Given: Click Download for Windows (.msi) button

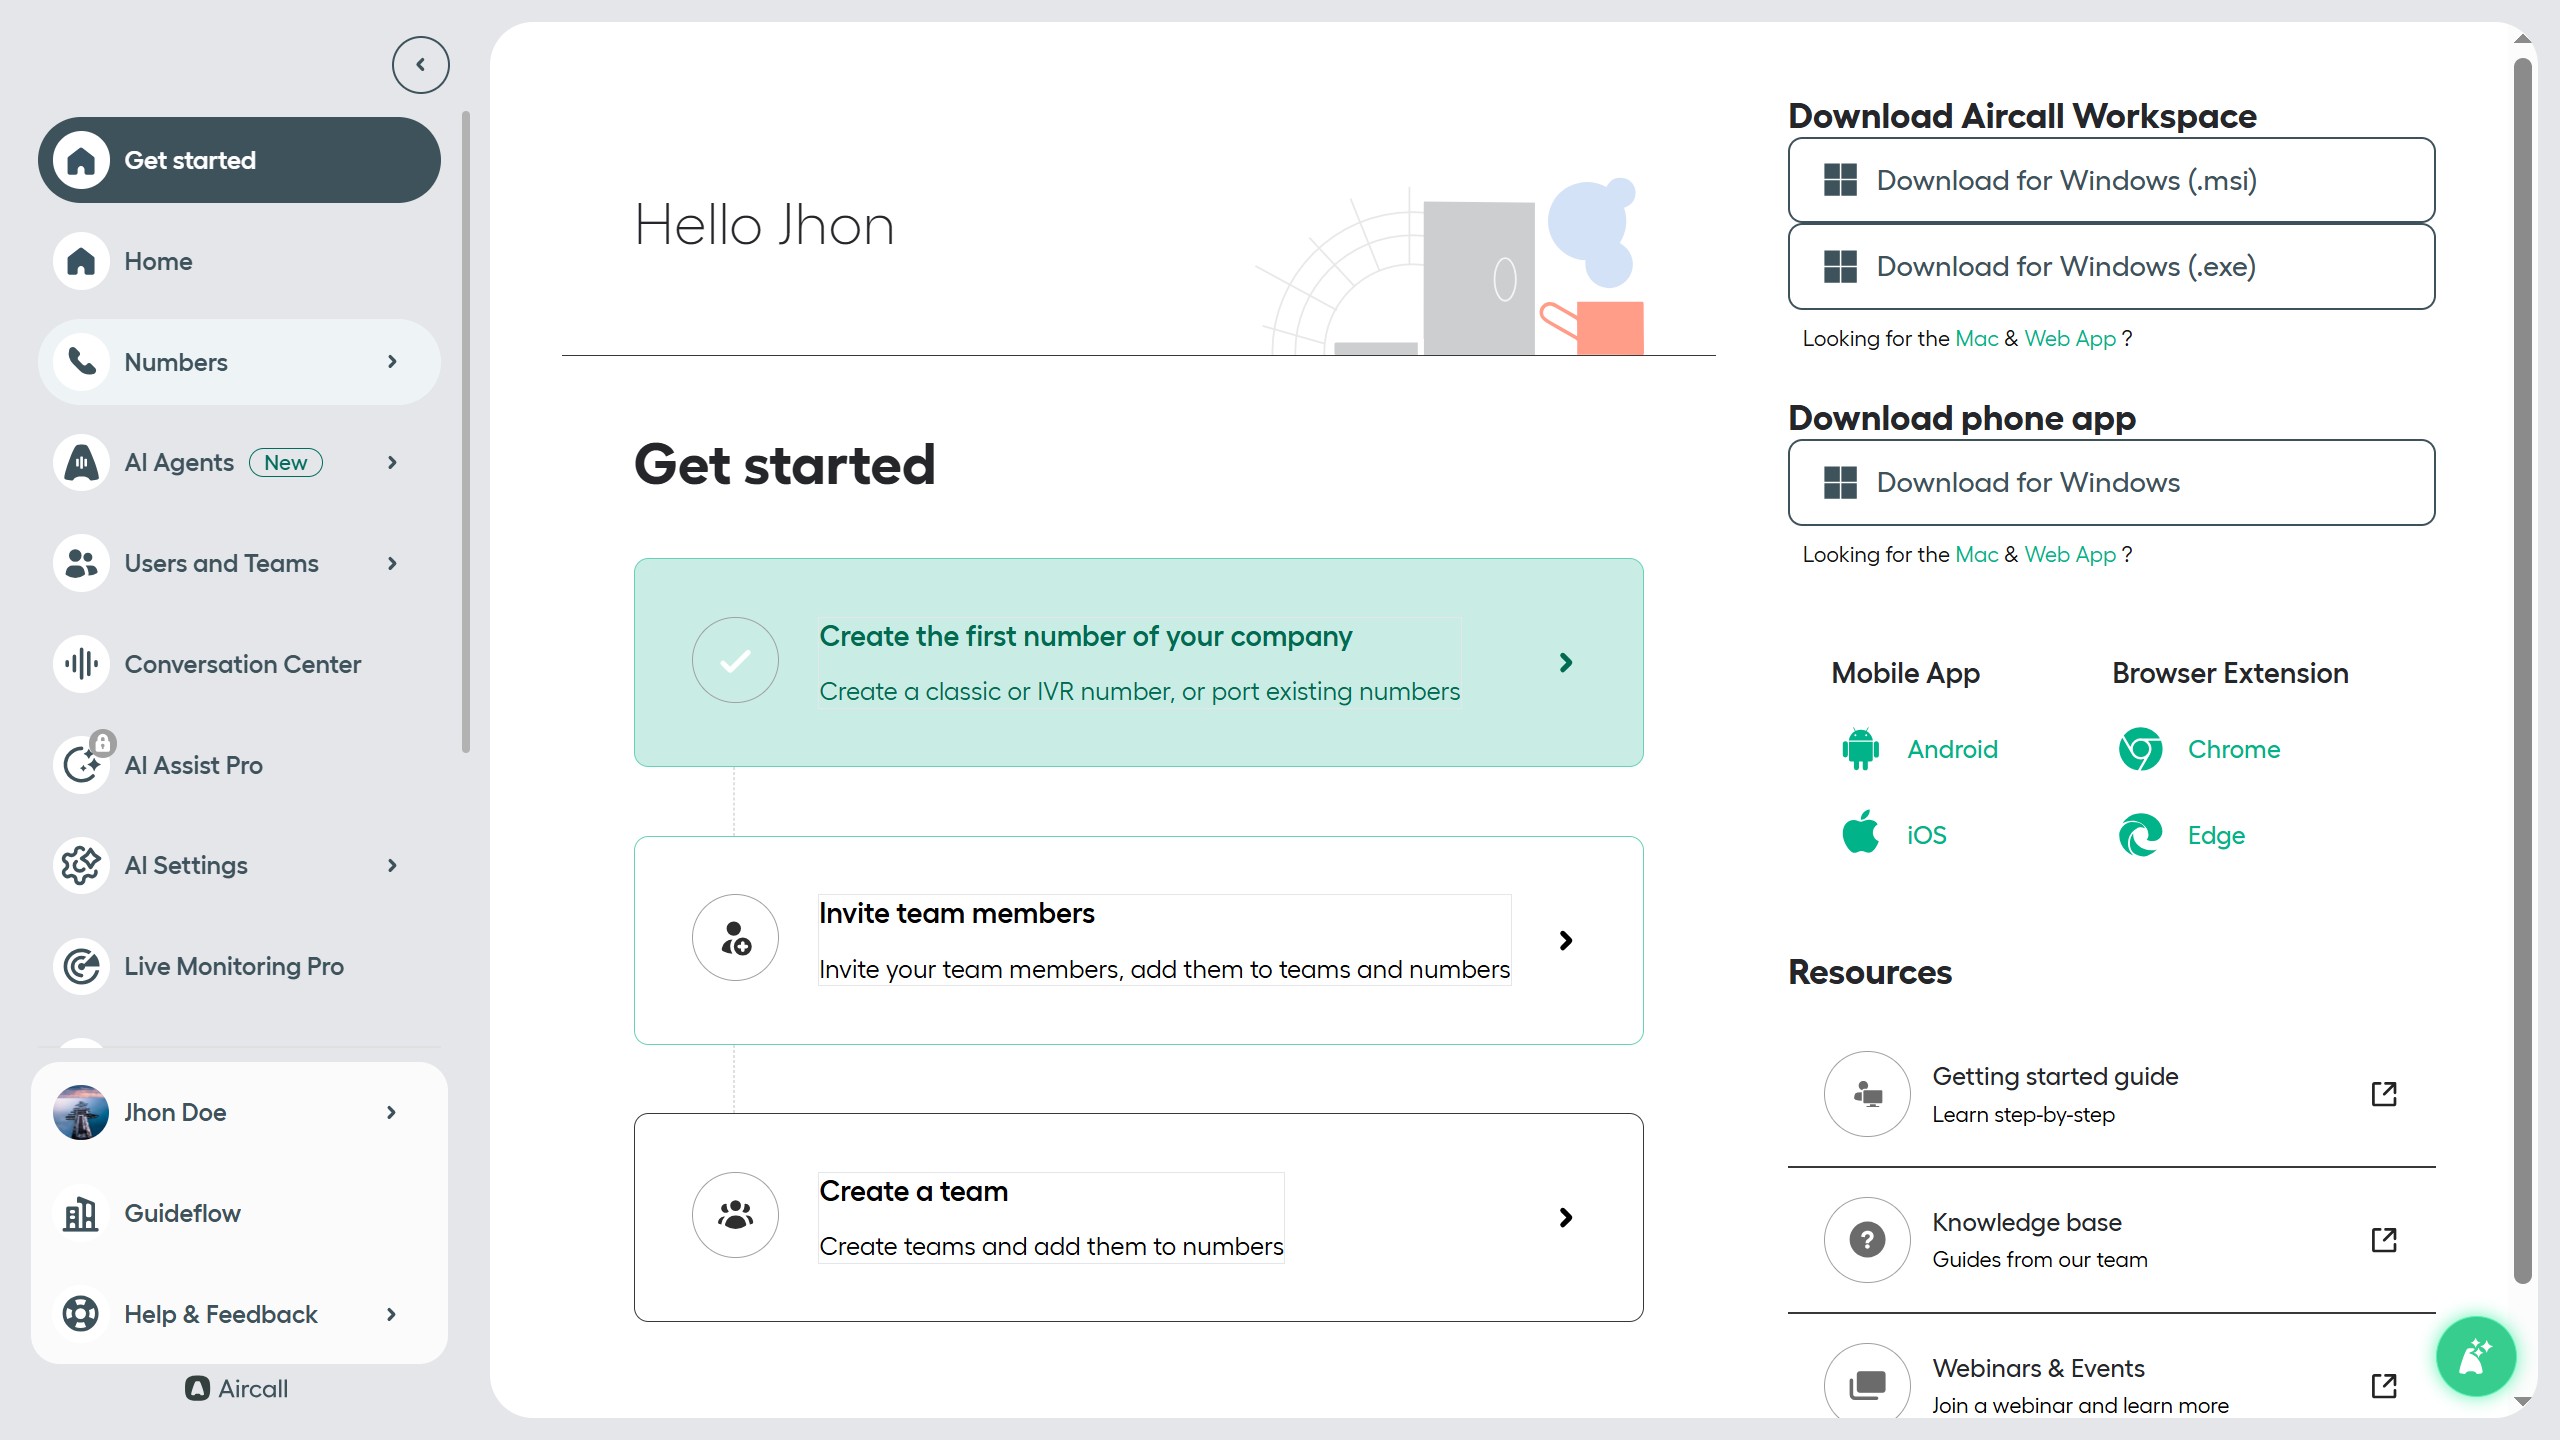Looking at the screenshot, I should 2111,180.
